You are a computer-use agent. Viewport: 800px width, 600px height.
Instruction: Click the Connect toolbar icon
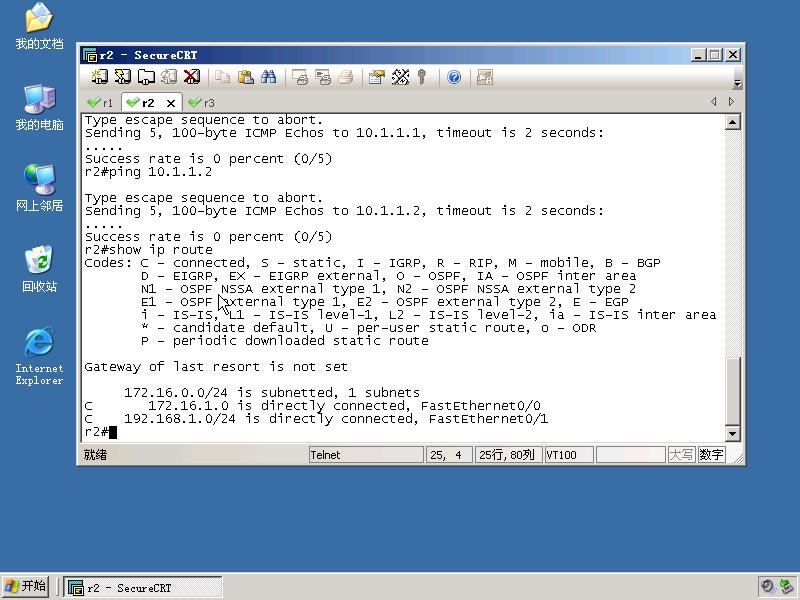click(x=99, y=77)
